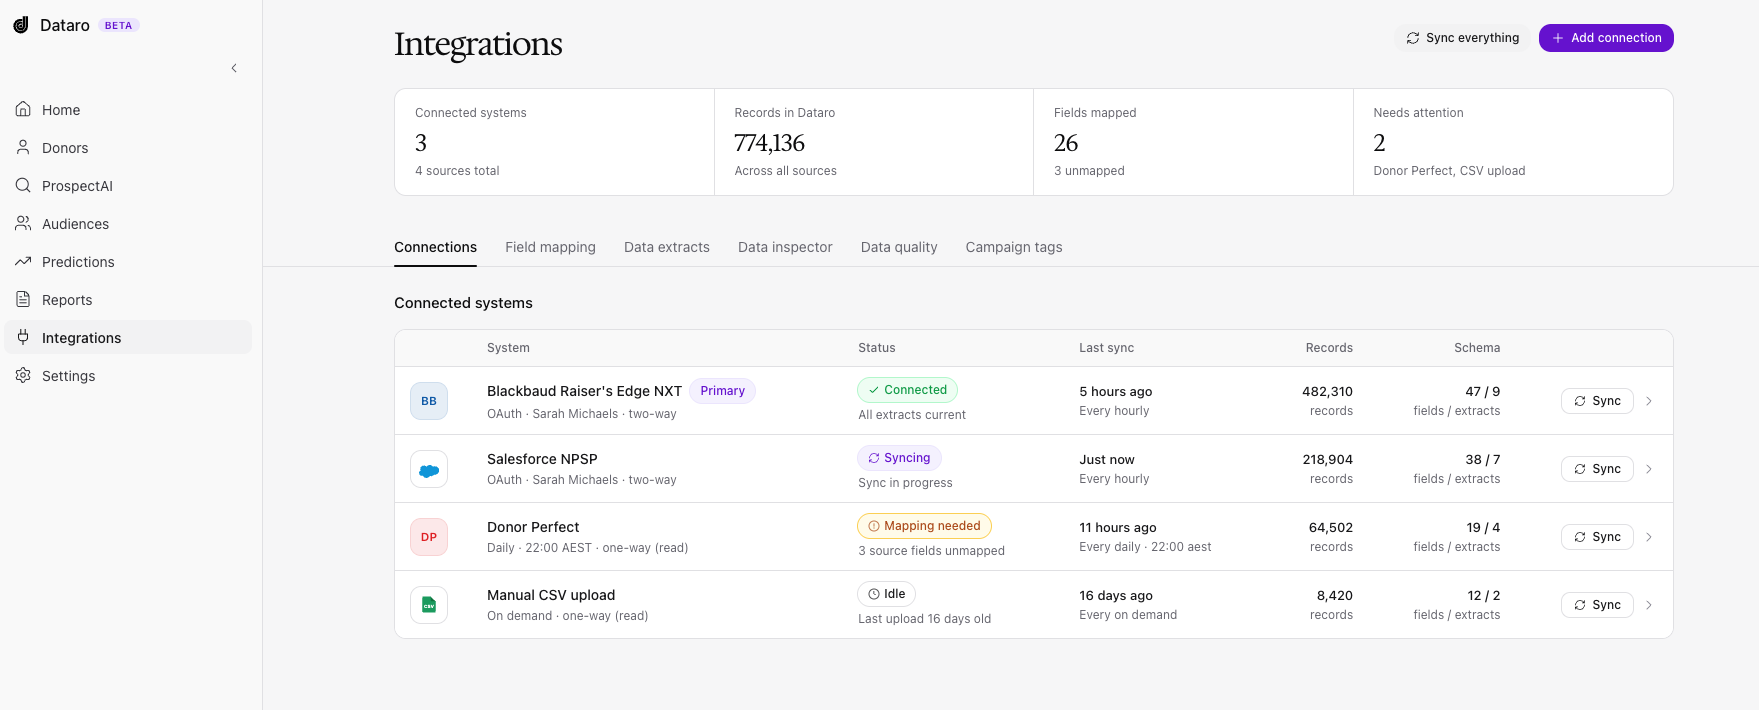Click the Schema column header

[x=1477, y=348]
